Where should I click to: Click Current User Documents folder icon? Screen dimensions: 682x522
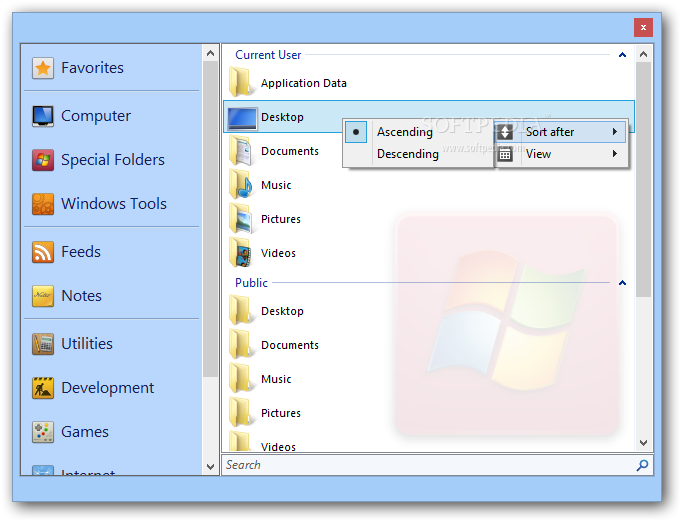point(241,151)
